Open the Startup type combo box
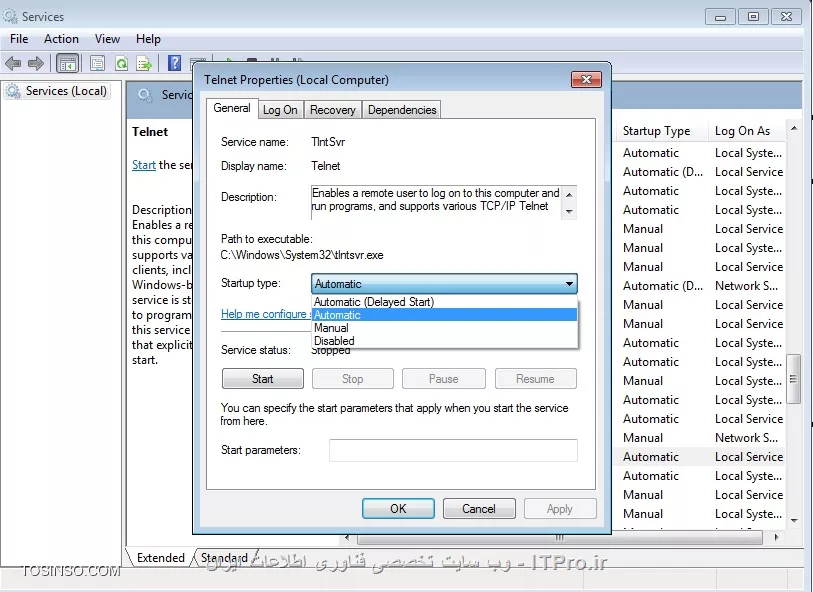Screen dimensions: 813x592 point(444,284)
